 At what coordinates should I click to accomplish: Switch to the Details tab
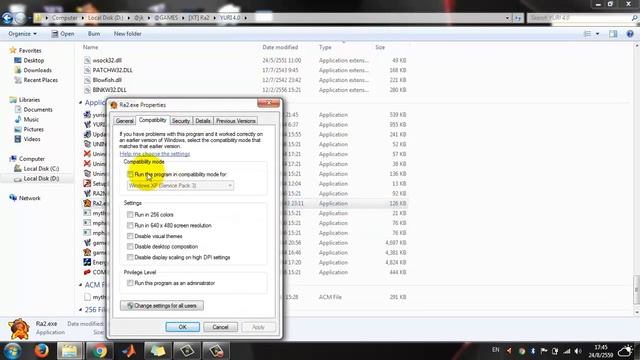point(203,121)
